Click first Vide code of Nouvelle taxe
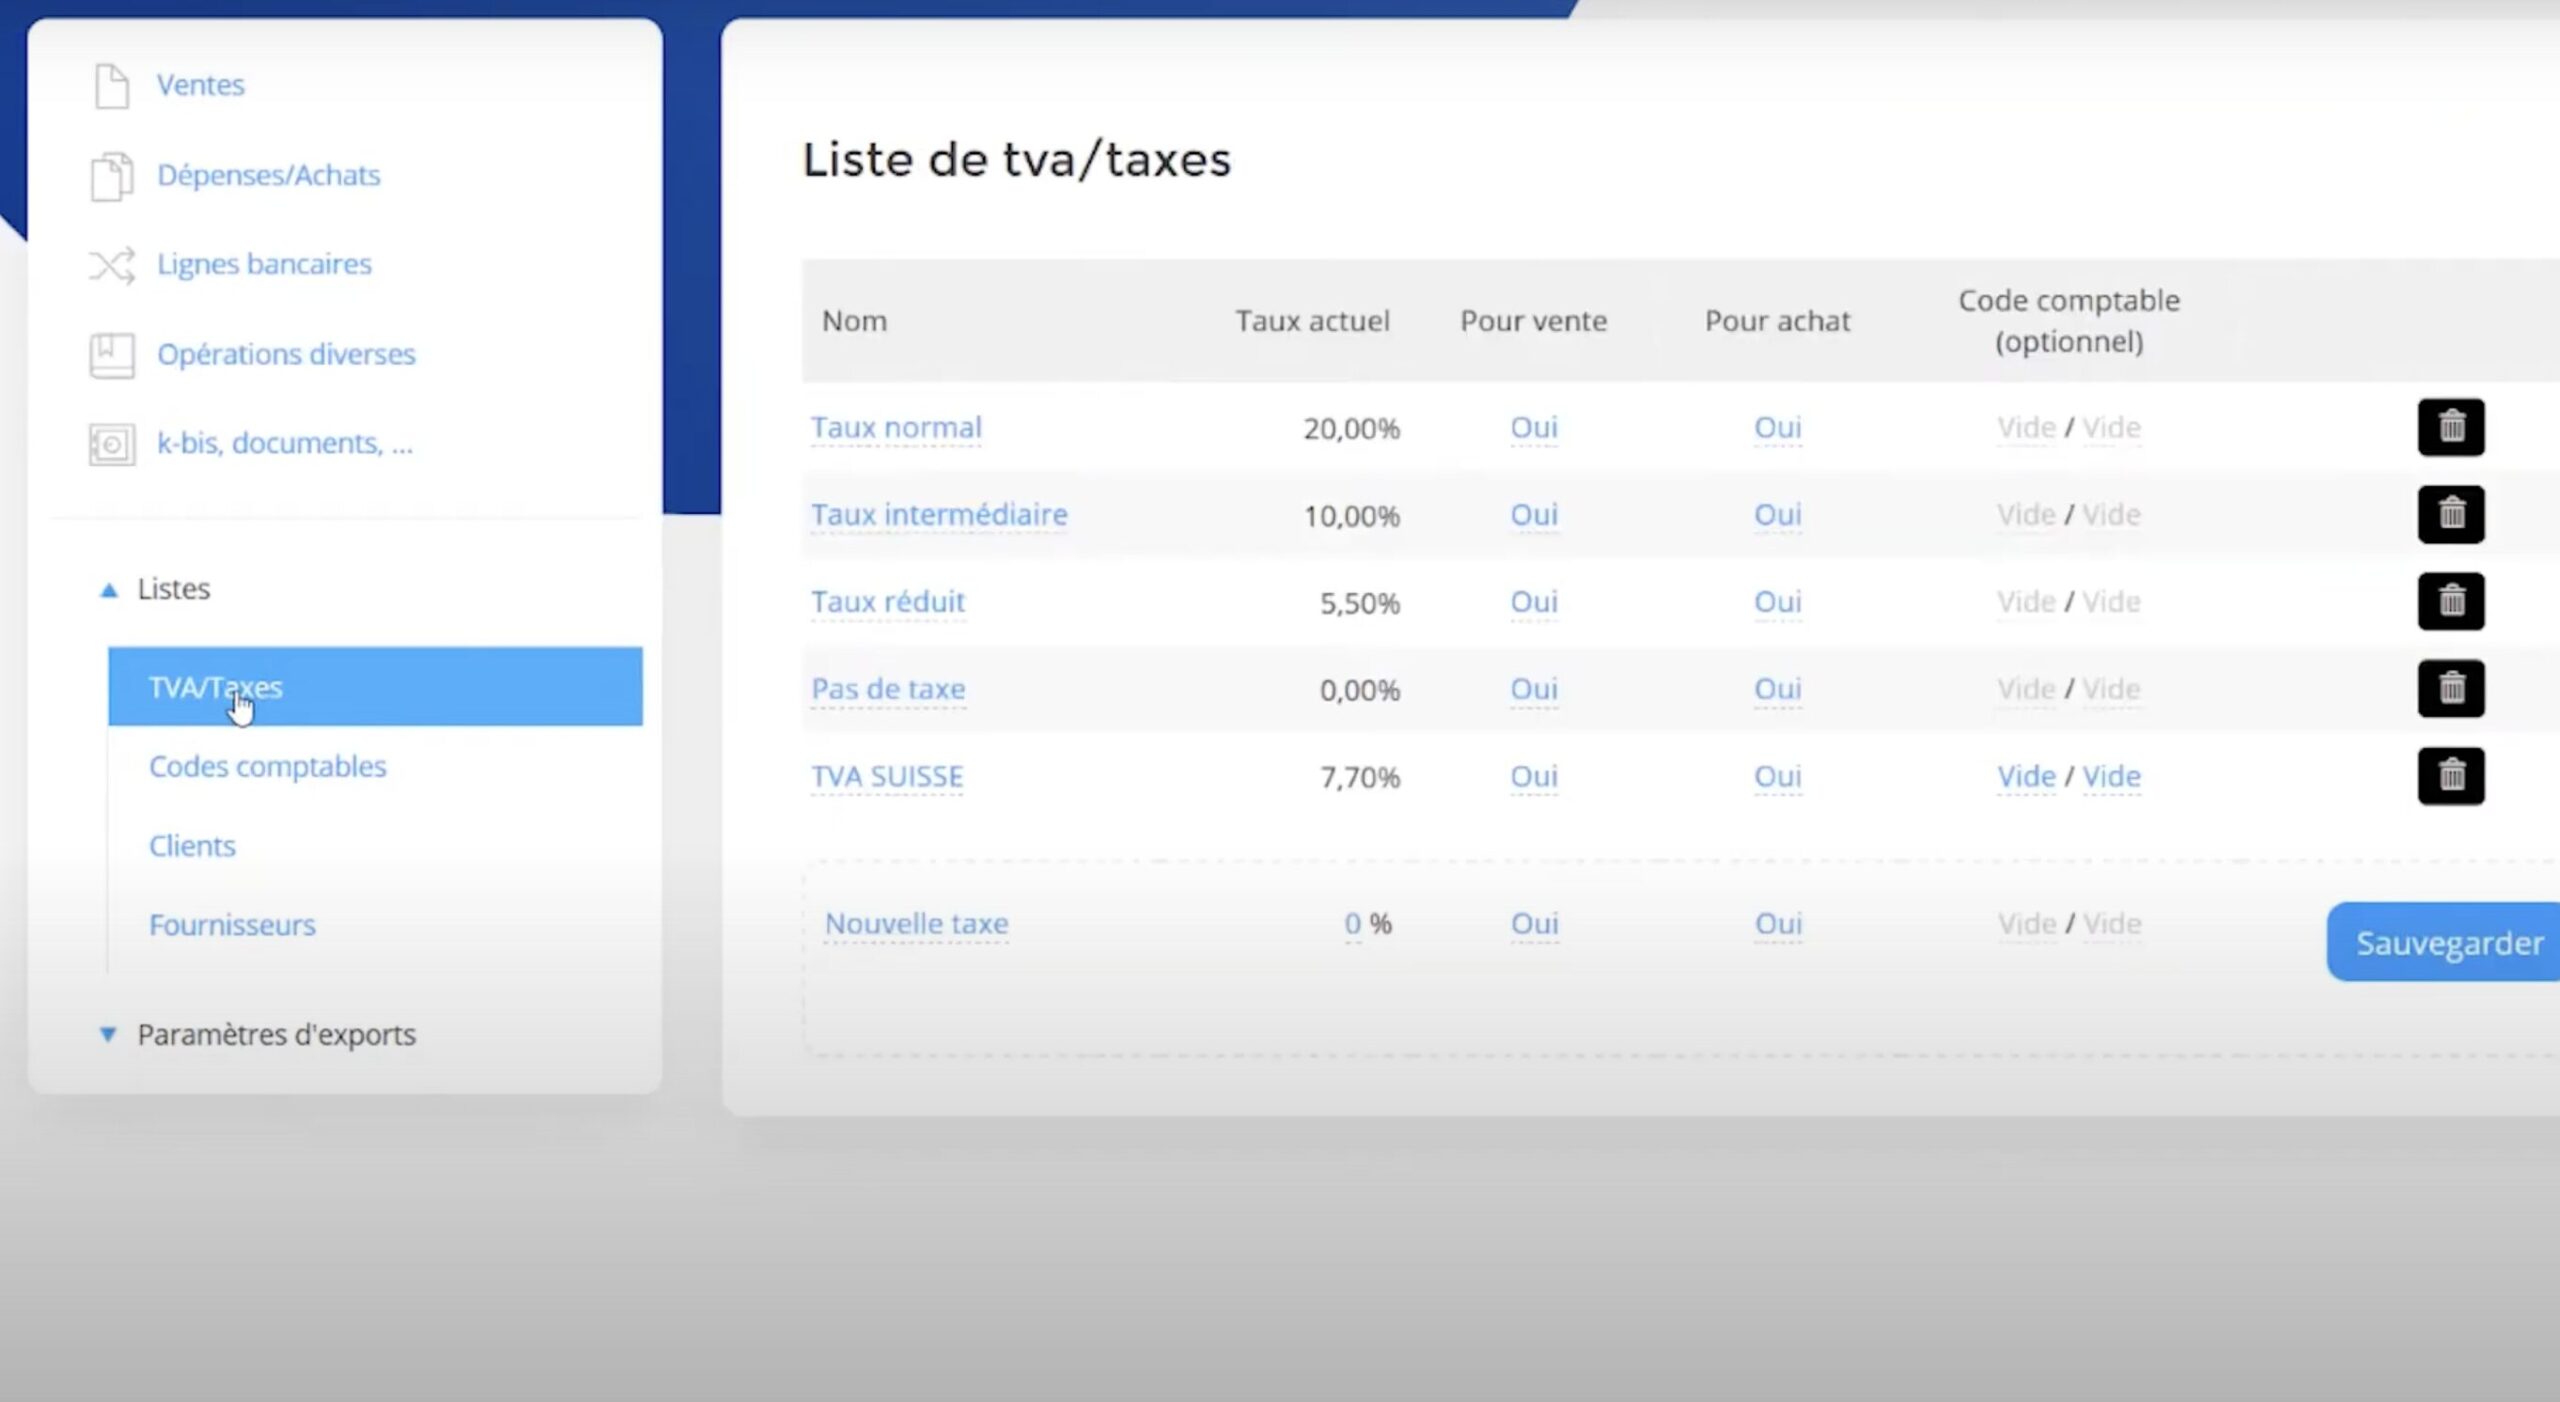 pyautogui.click(x=2026, y=924)
